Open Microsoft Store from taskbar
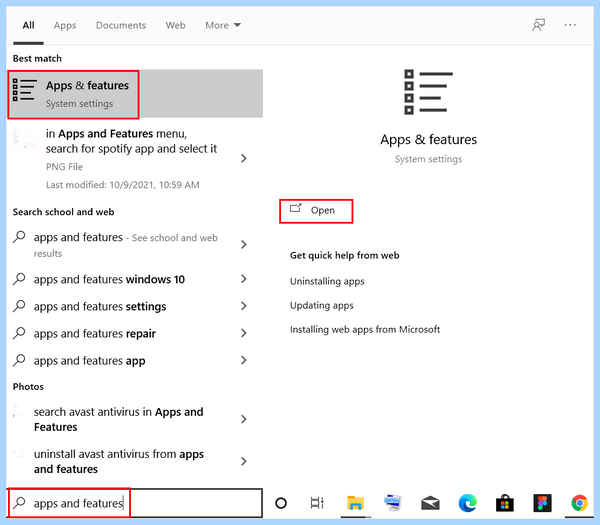This screenshot has height=525, width=600. pos(505,503)
